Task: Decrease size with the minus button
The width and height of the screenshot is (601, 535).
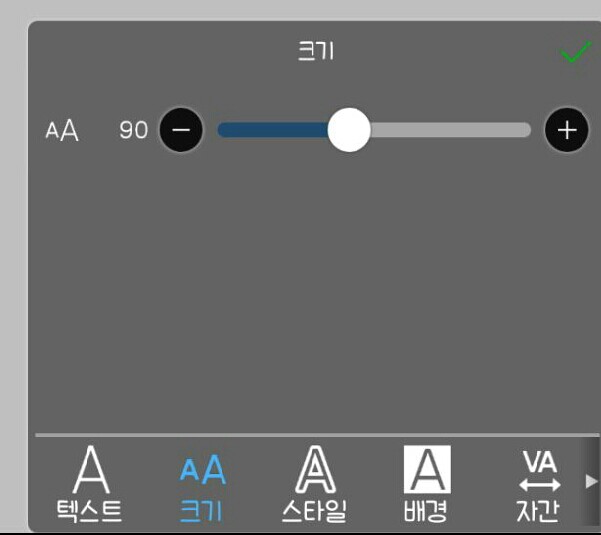Action: (181, 130)
